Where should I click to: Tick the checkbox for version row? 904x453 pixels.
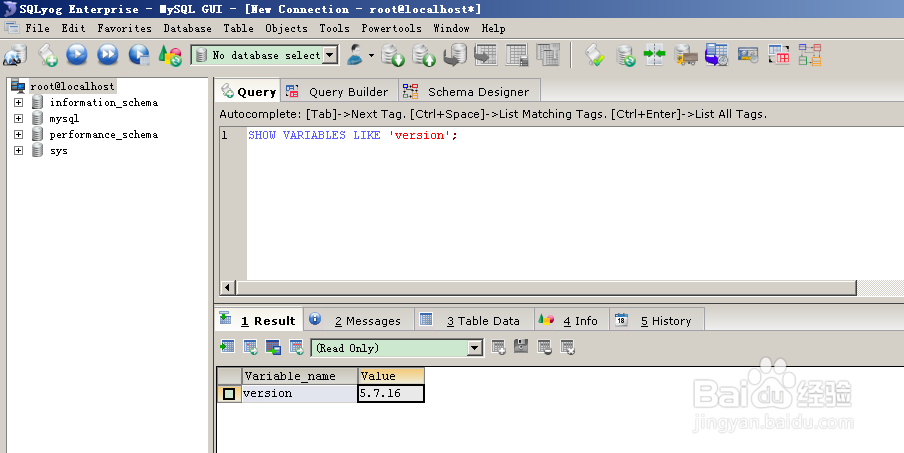229,394
